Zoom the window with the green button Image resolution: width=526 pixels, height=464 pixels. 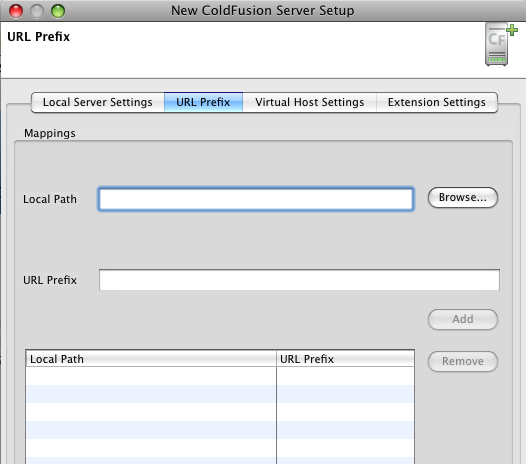58,11
